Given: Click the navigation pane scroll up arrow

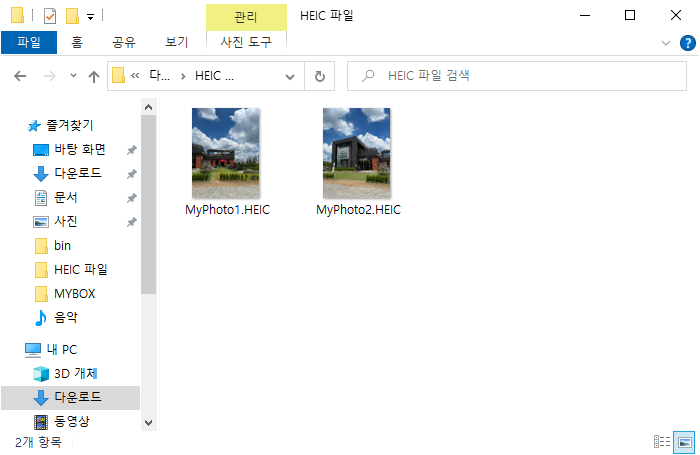Looking at the screenshot, I should click(149, 107).
